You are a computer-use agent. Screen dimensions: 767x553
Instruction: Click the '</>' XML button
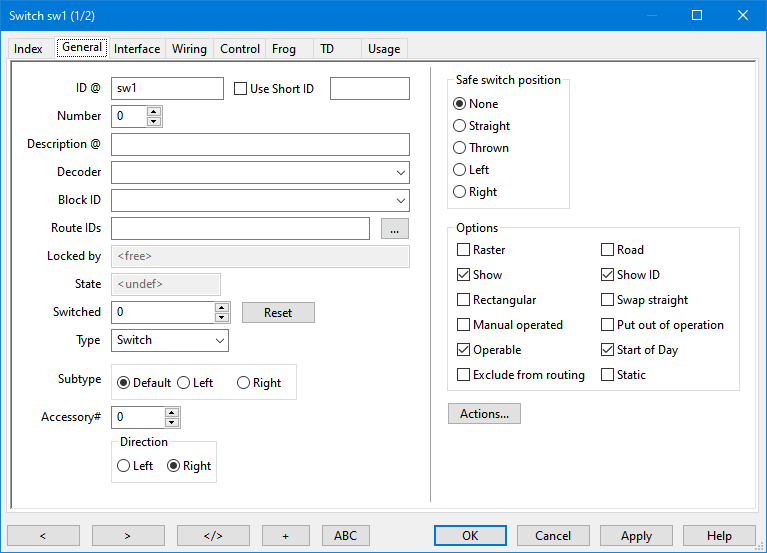click(x=213, y=536)
